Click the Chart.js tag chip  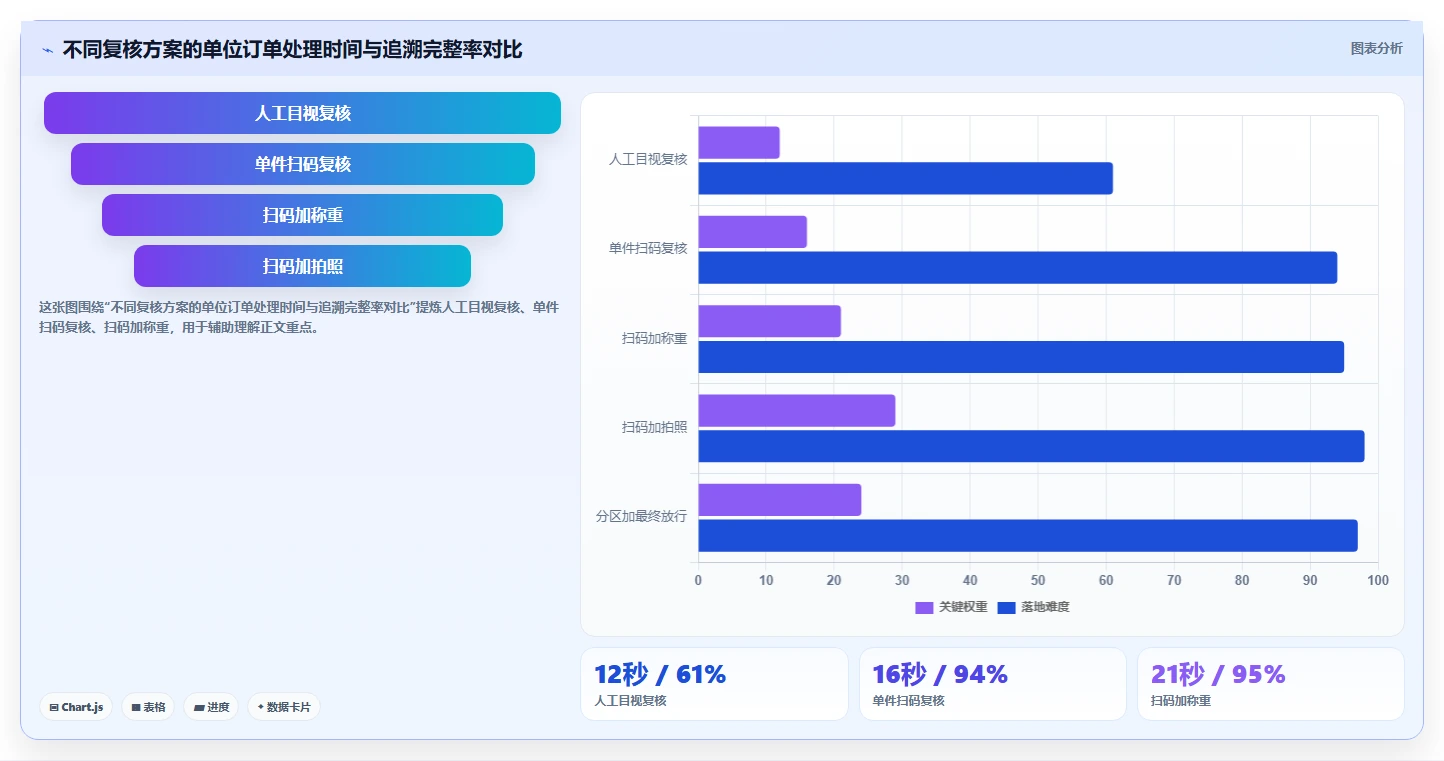(76, 707)
